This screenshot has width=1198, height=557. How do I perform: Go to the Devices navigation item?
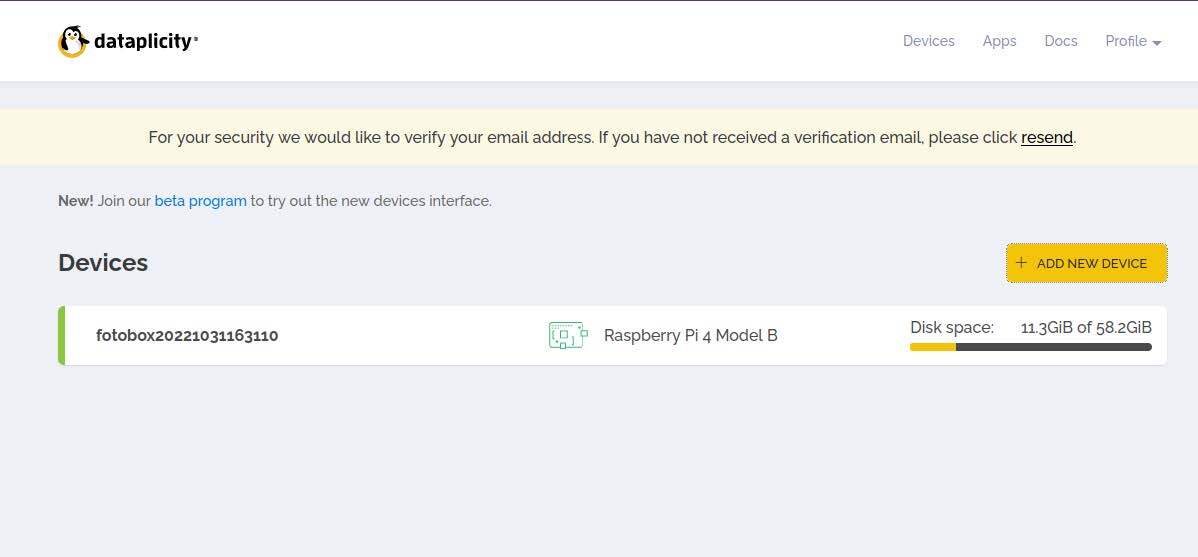928,41
